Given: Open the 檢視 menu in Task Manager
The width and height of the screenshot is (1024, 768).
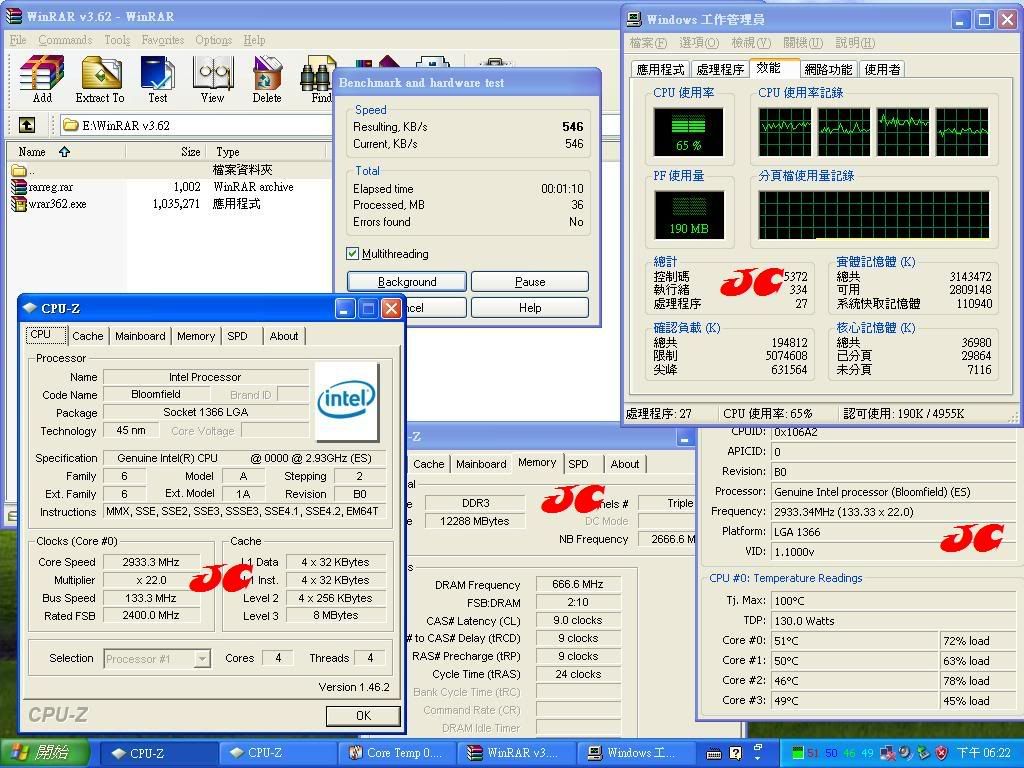Looking at the screenshot, I should (751, 42).
